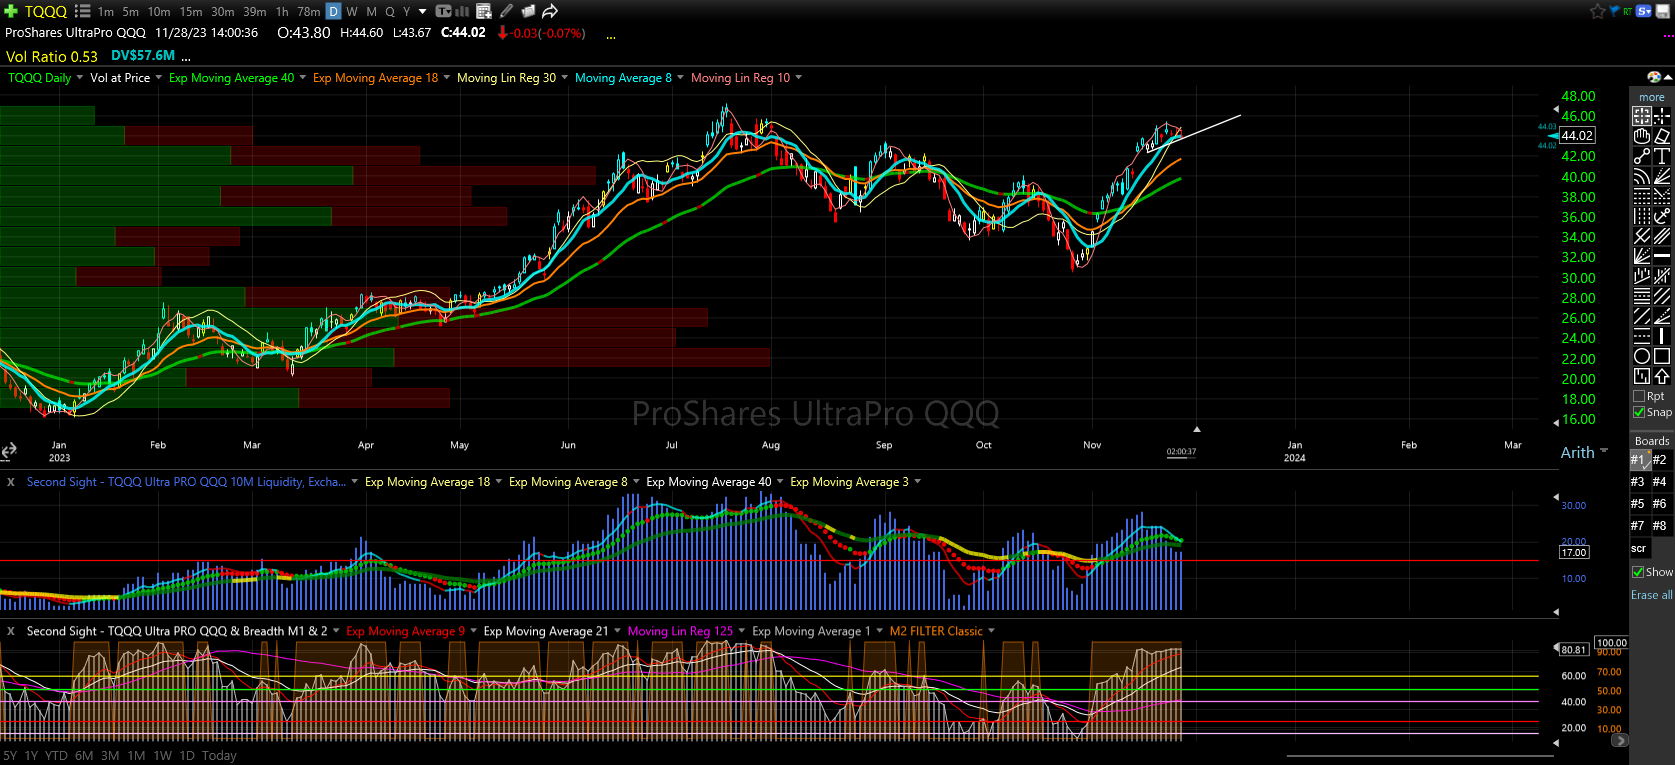Select the ellipse shape tool
This screenshot has width=1675, height=765.
1642,356
